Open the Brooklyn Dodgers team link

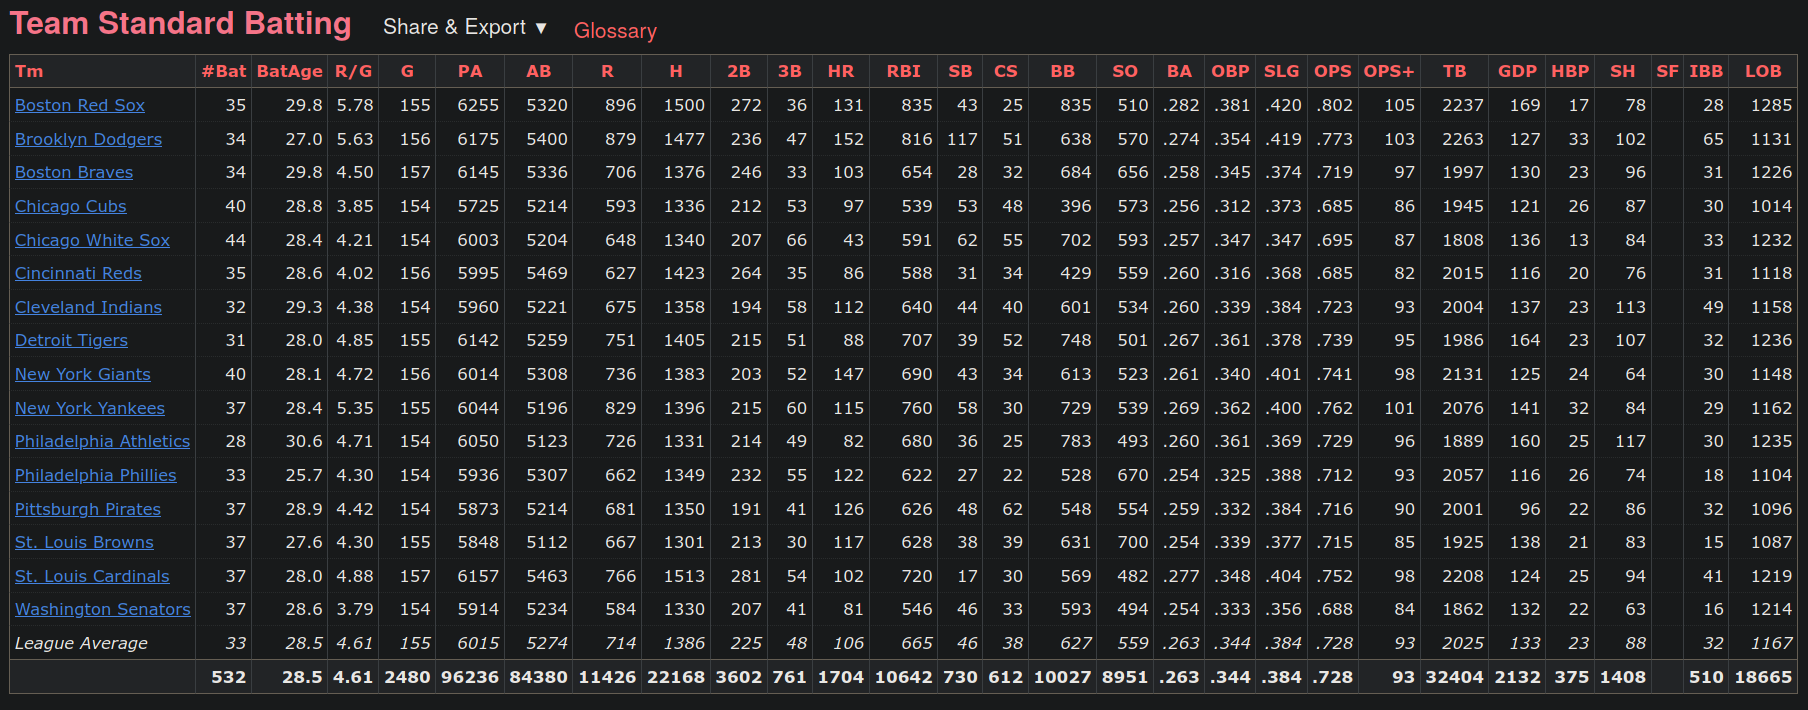(x=88, y=139)
